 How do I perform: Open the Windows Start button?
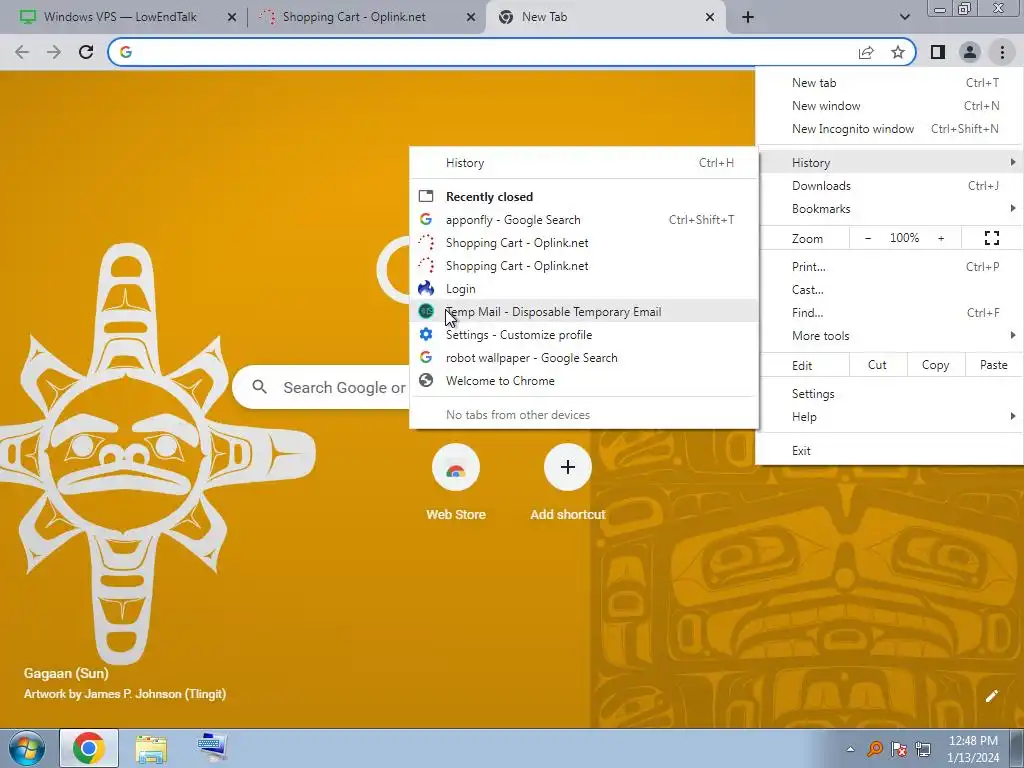coord(26,748)
